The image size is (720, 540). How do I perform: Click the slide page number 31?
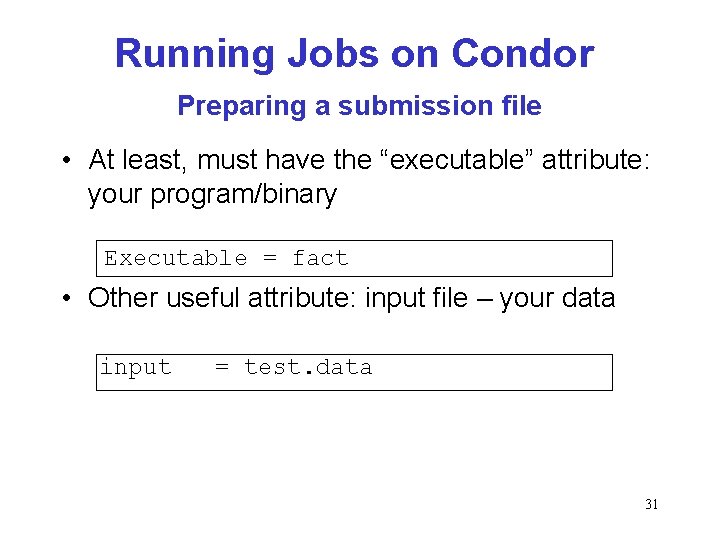(651, 504)
